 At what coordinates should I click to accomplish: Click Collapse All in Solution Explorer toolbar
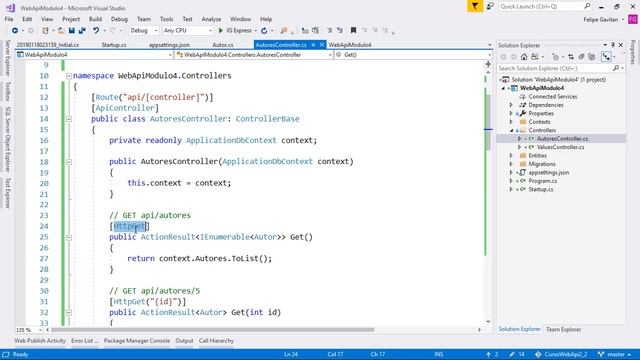[x=581, y=57]
